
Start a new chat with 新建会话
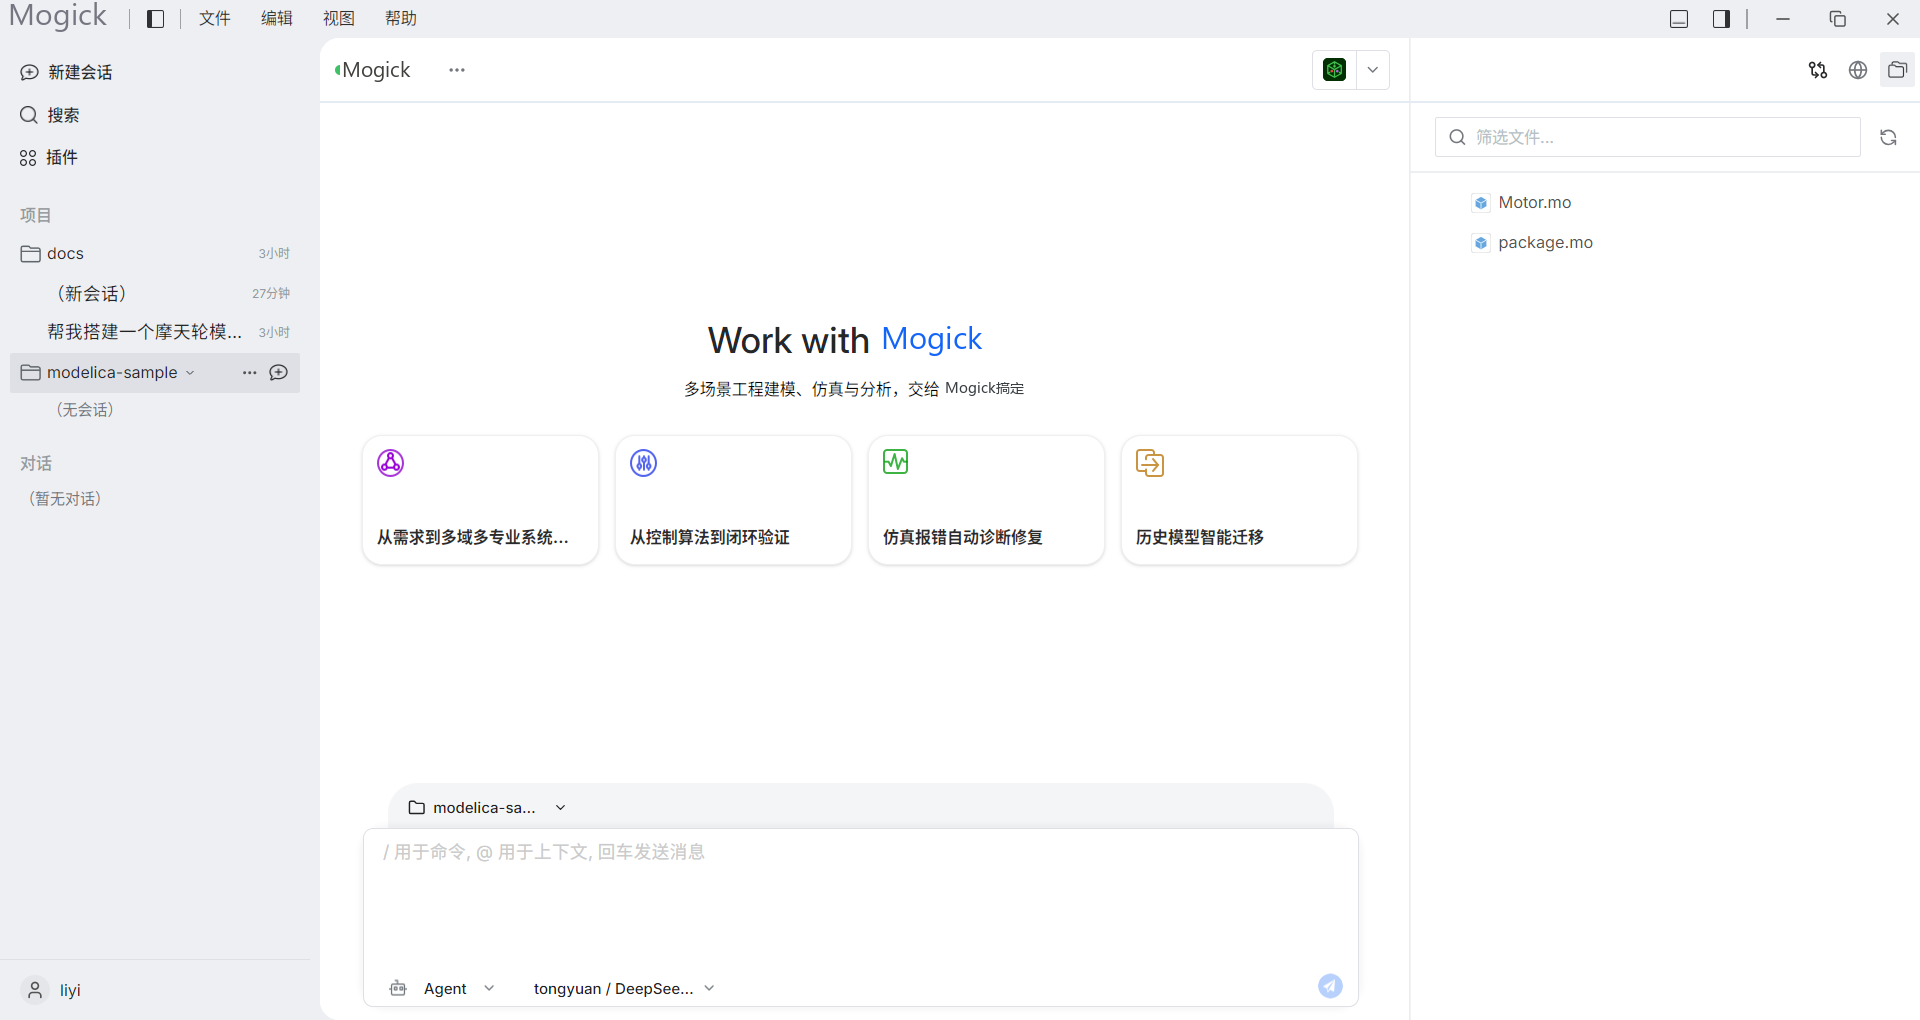pyautogui.click(x=67, y=72)
